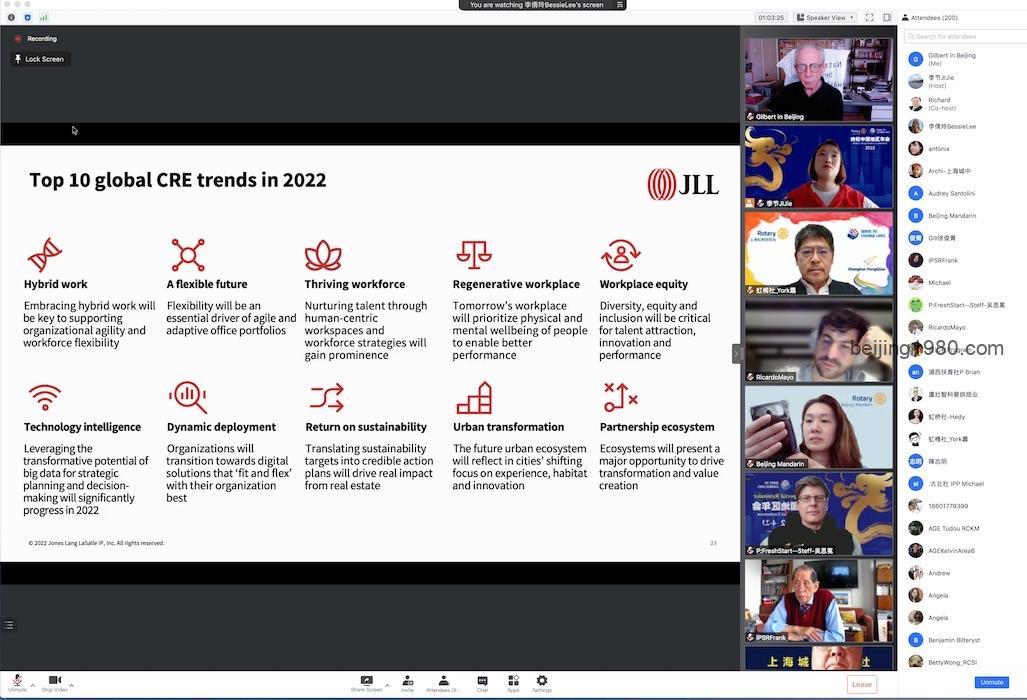Open the Share Screen control
Screen dimensions: 1027x700
click(x=367, y=683)
